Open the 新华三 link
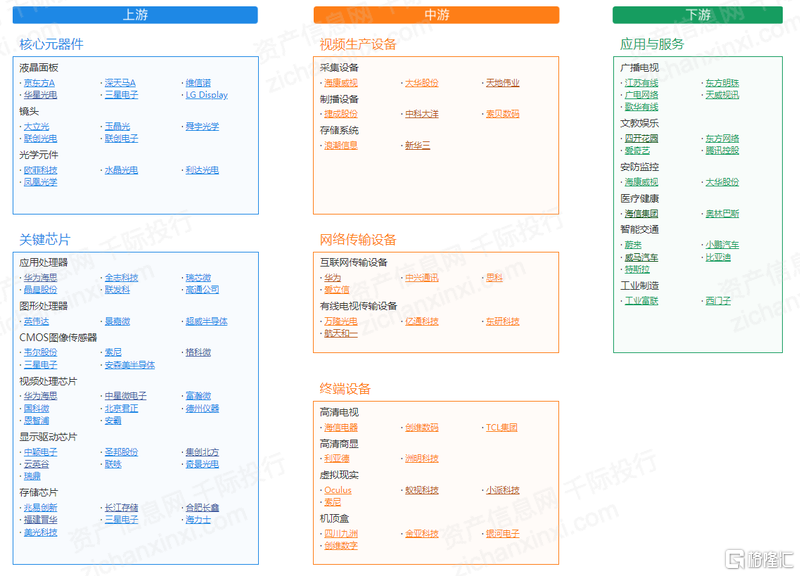The height and width of the screenshot is (576, 800). click(x=418, y=145)
